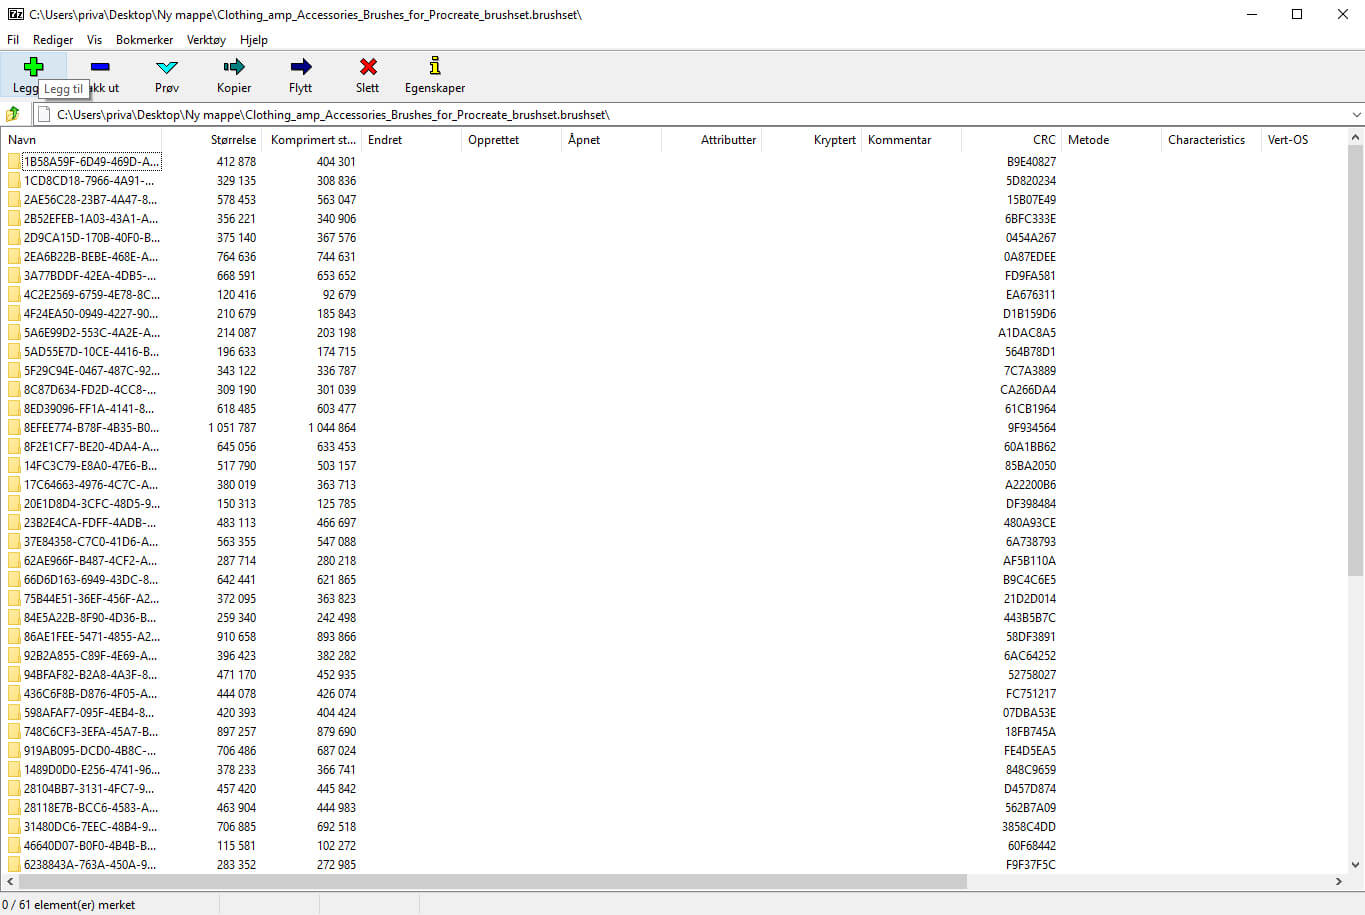
Task: Select folder 8C87D634-FD2D-4CC8-...
Action: (x=90, y=390)
